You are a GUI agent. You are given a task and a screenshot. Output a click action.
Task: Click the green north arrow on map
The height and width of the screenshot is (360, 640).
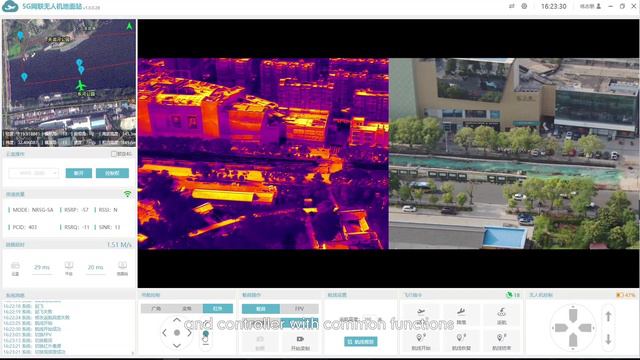pos(129,26)
